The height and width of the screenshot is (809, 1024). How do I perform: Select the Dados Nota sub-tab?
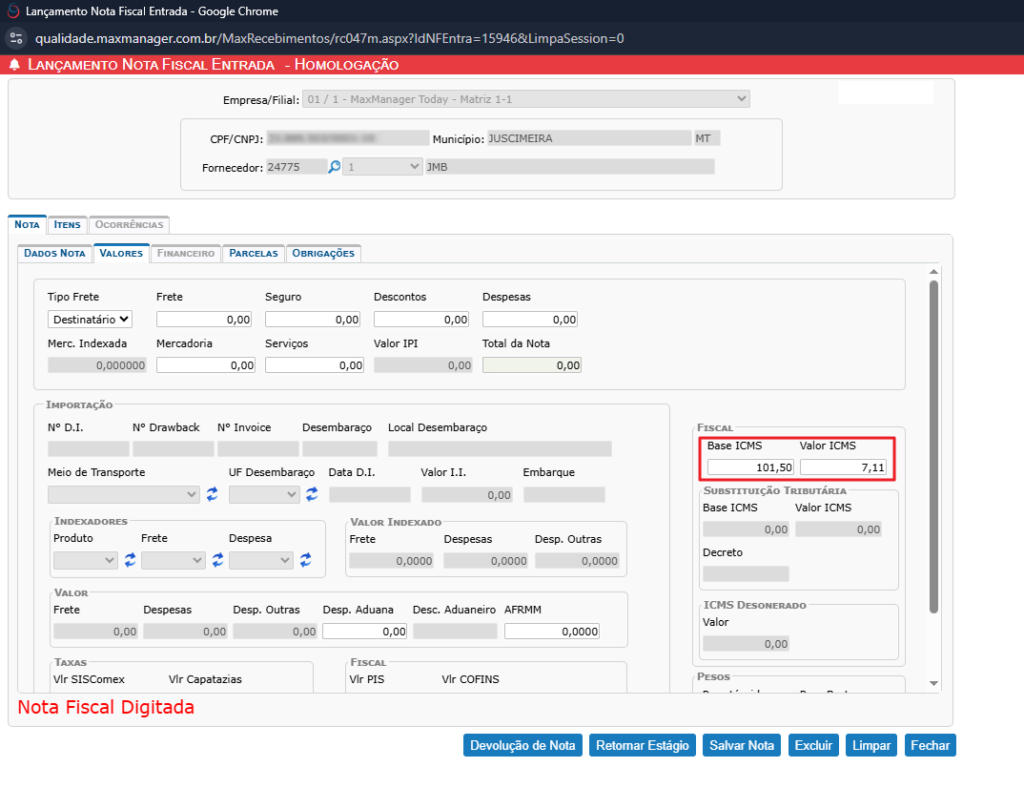[55, 254]
